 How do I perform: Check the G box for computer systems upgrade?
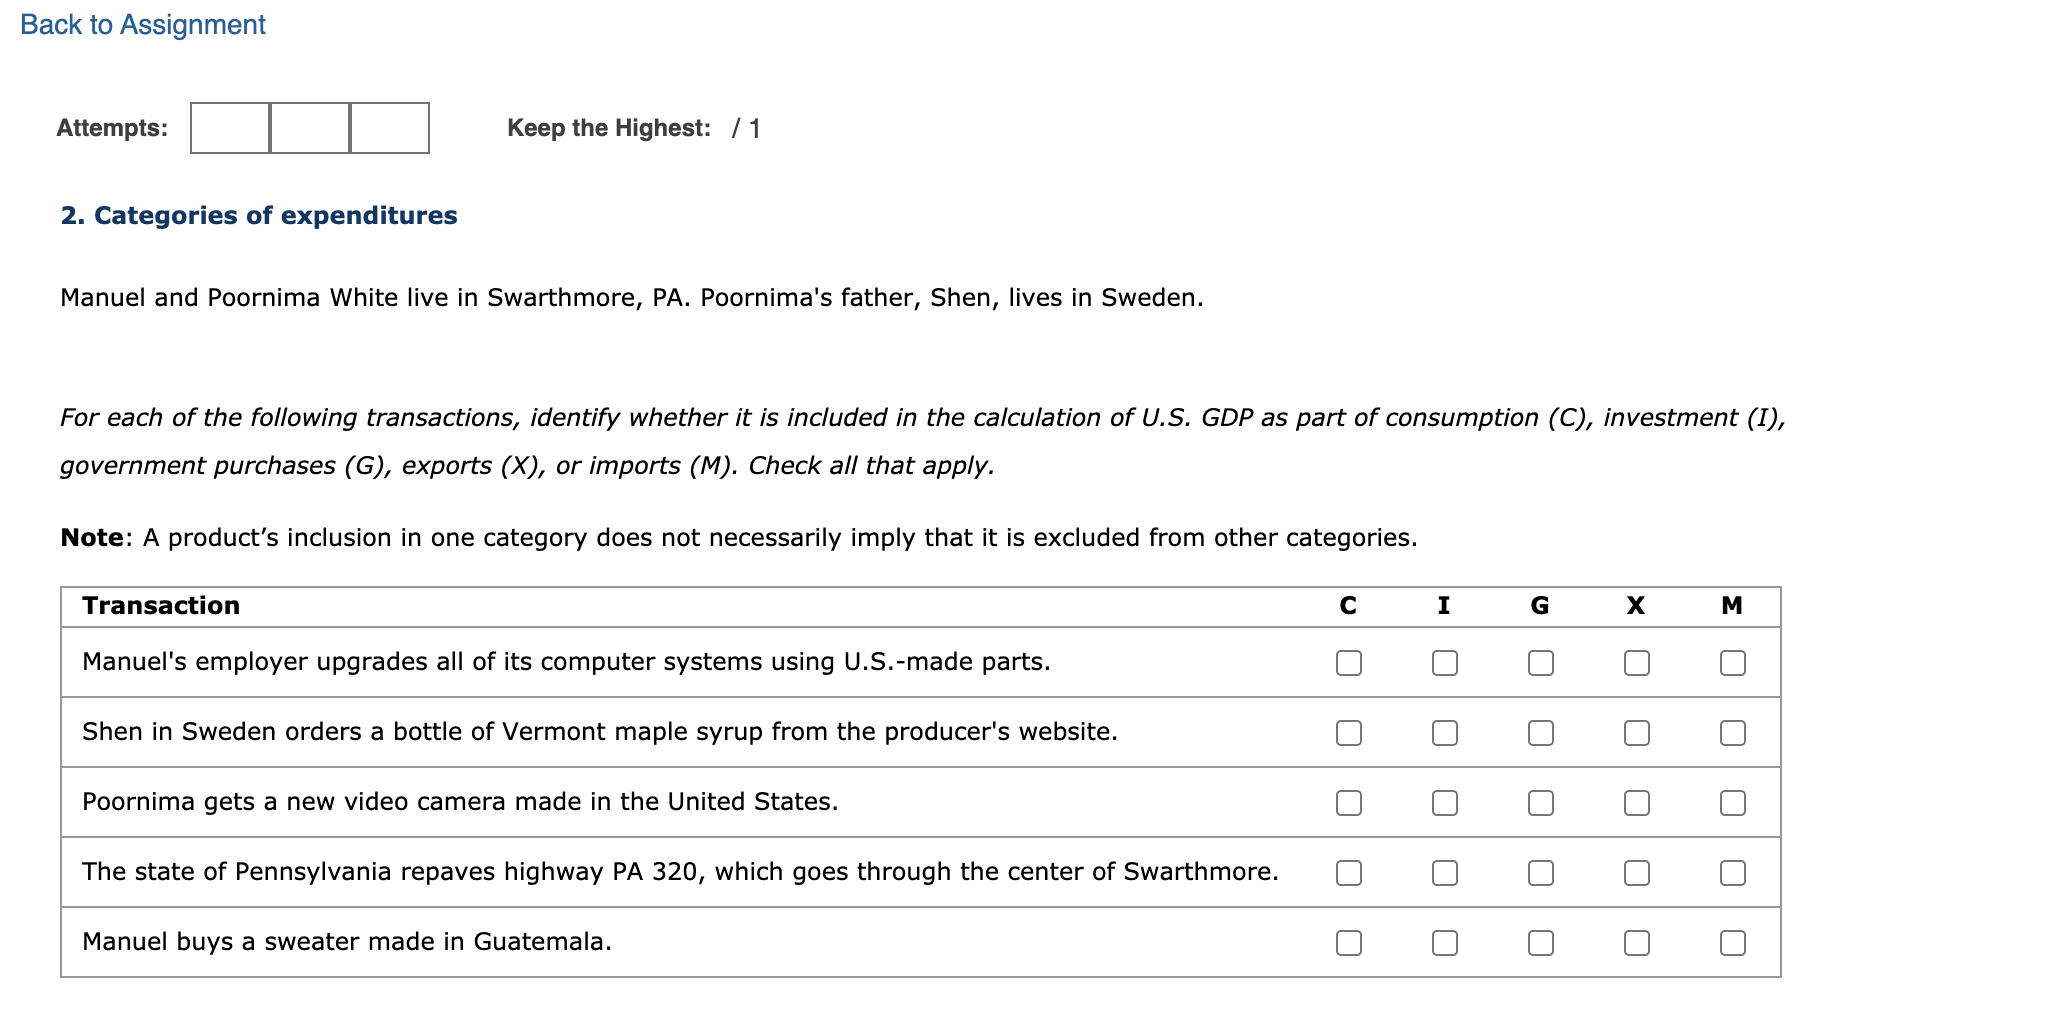point(1540,662)
